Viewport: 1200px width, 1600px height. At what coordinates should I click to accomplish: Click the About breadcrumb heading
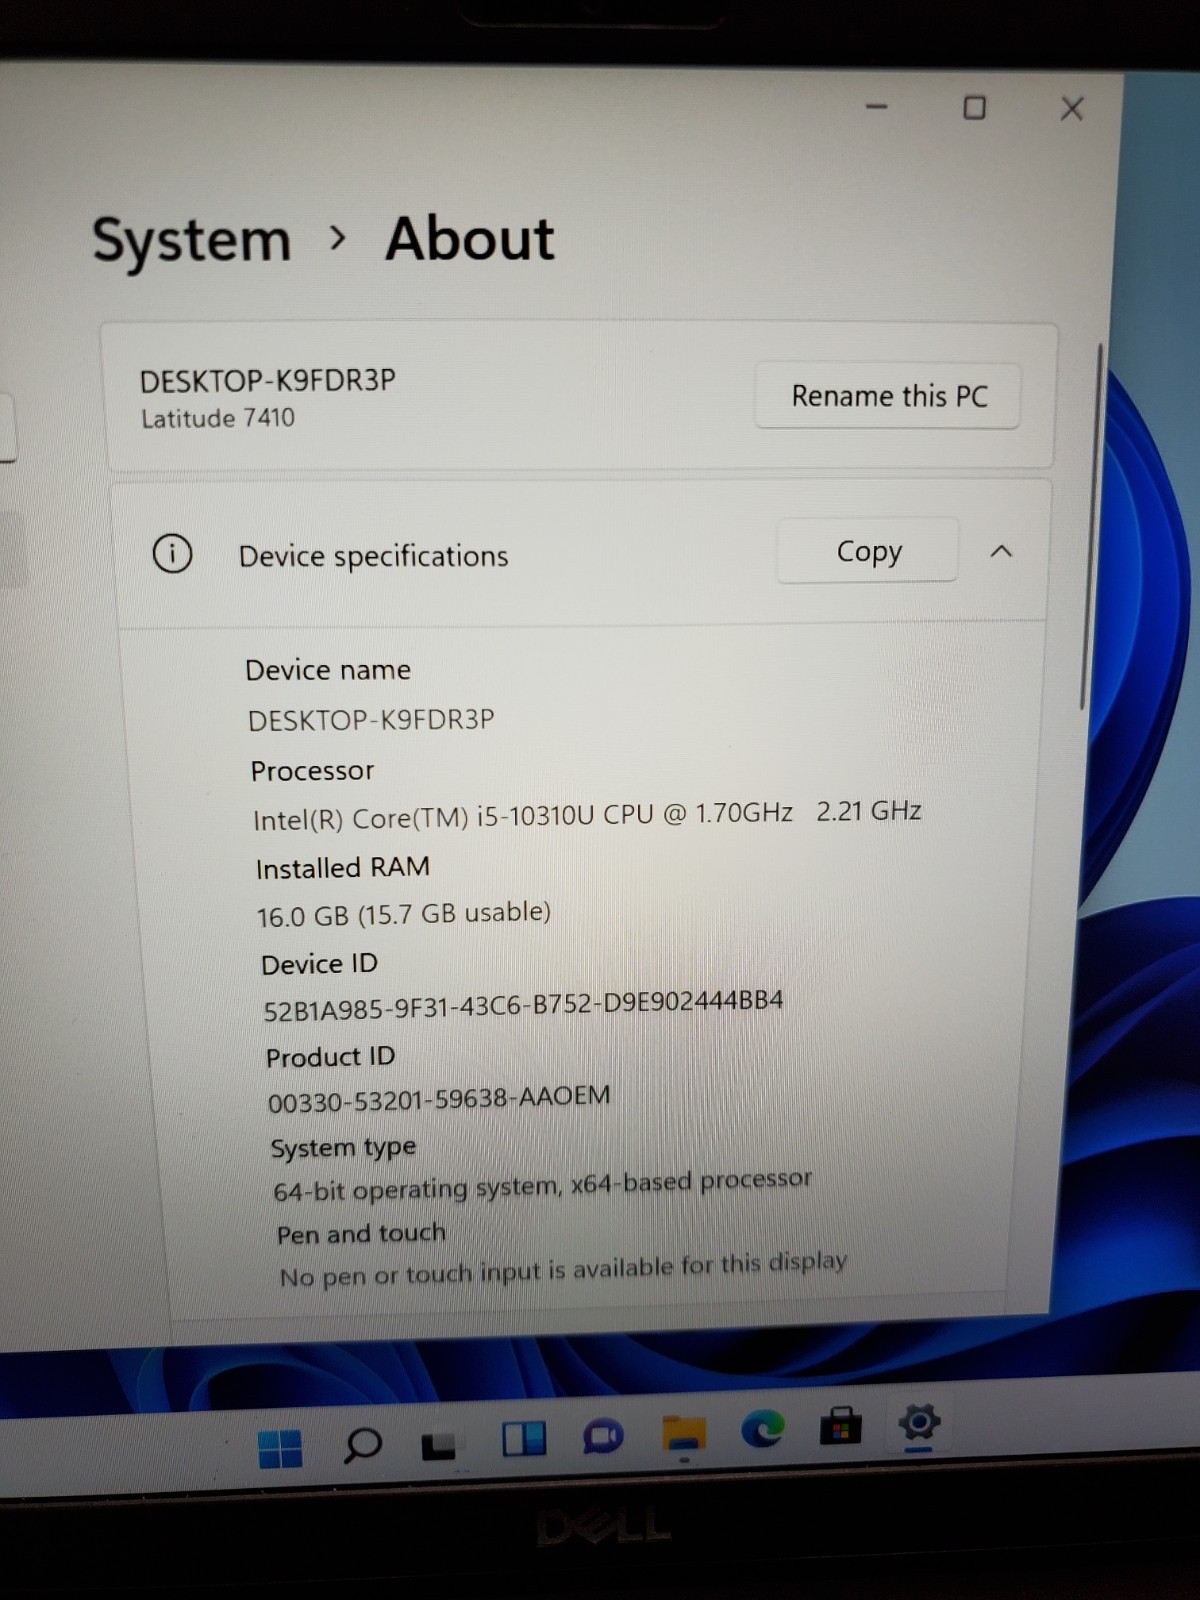pyautogui.click(x=469, y=239)
